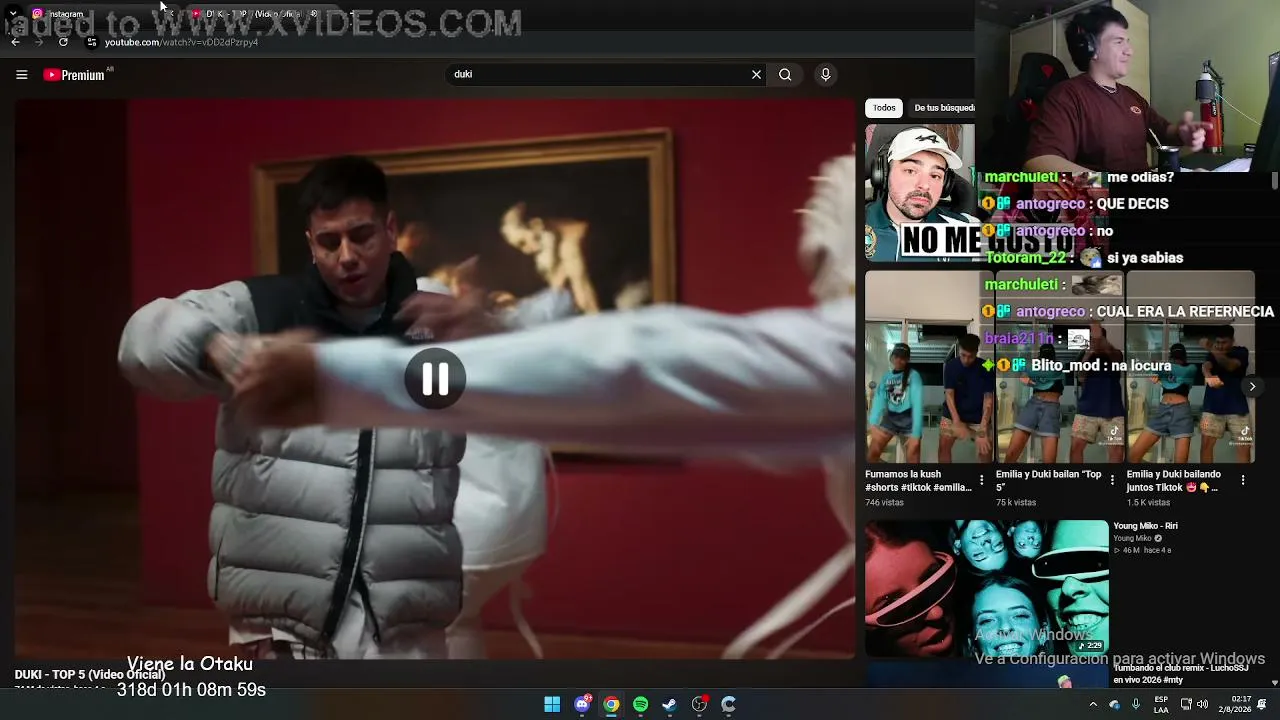
Task: Clear the 'duki' search text
Action: point(756,74)
